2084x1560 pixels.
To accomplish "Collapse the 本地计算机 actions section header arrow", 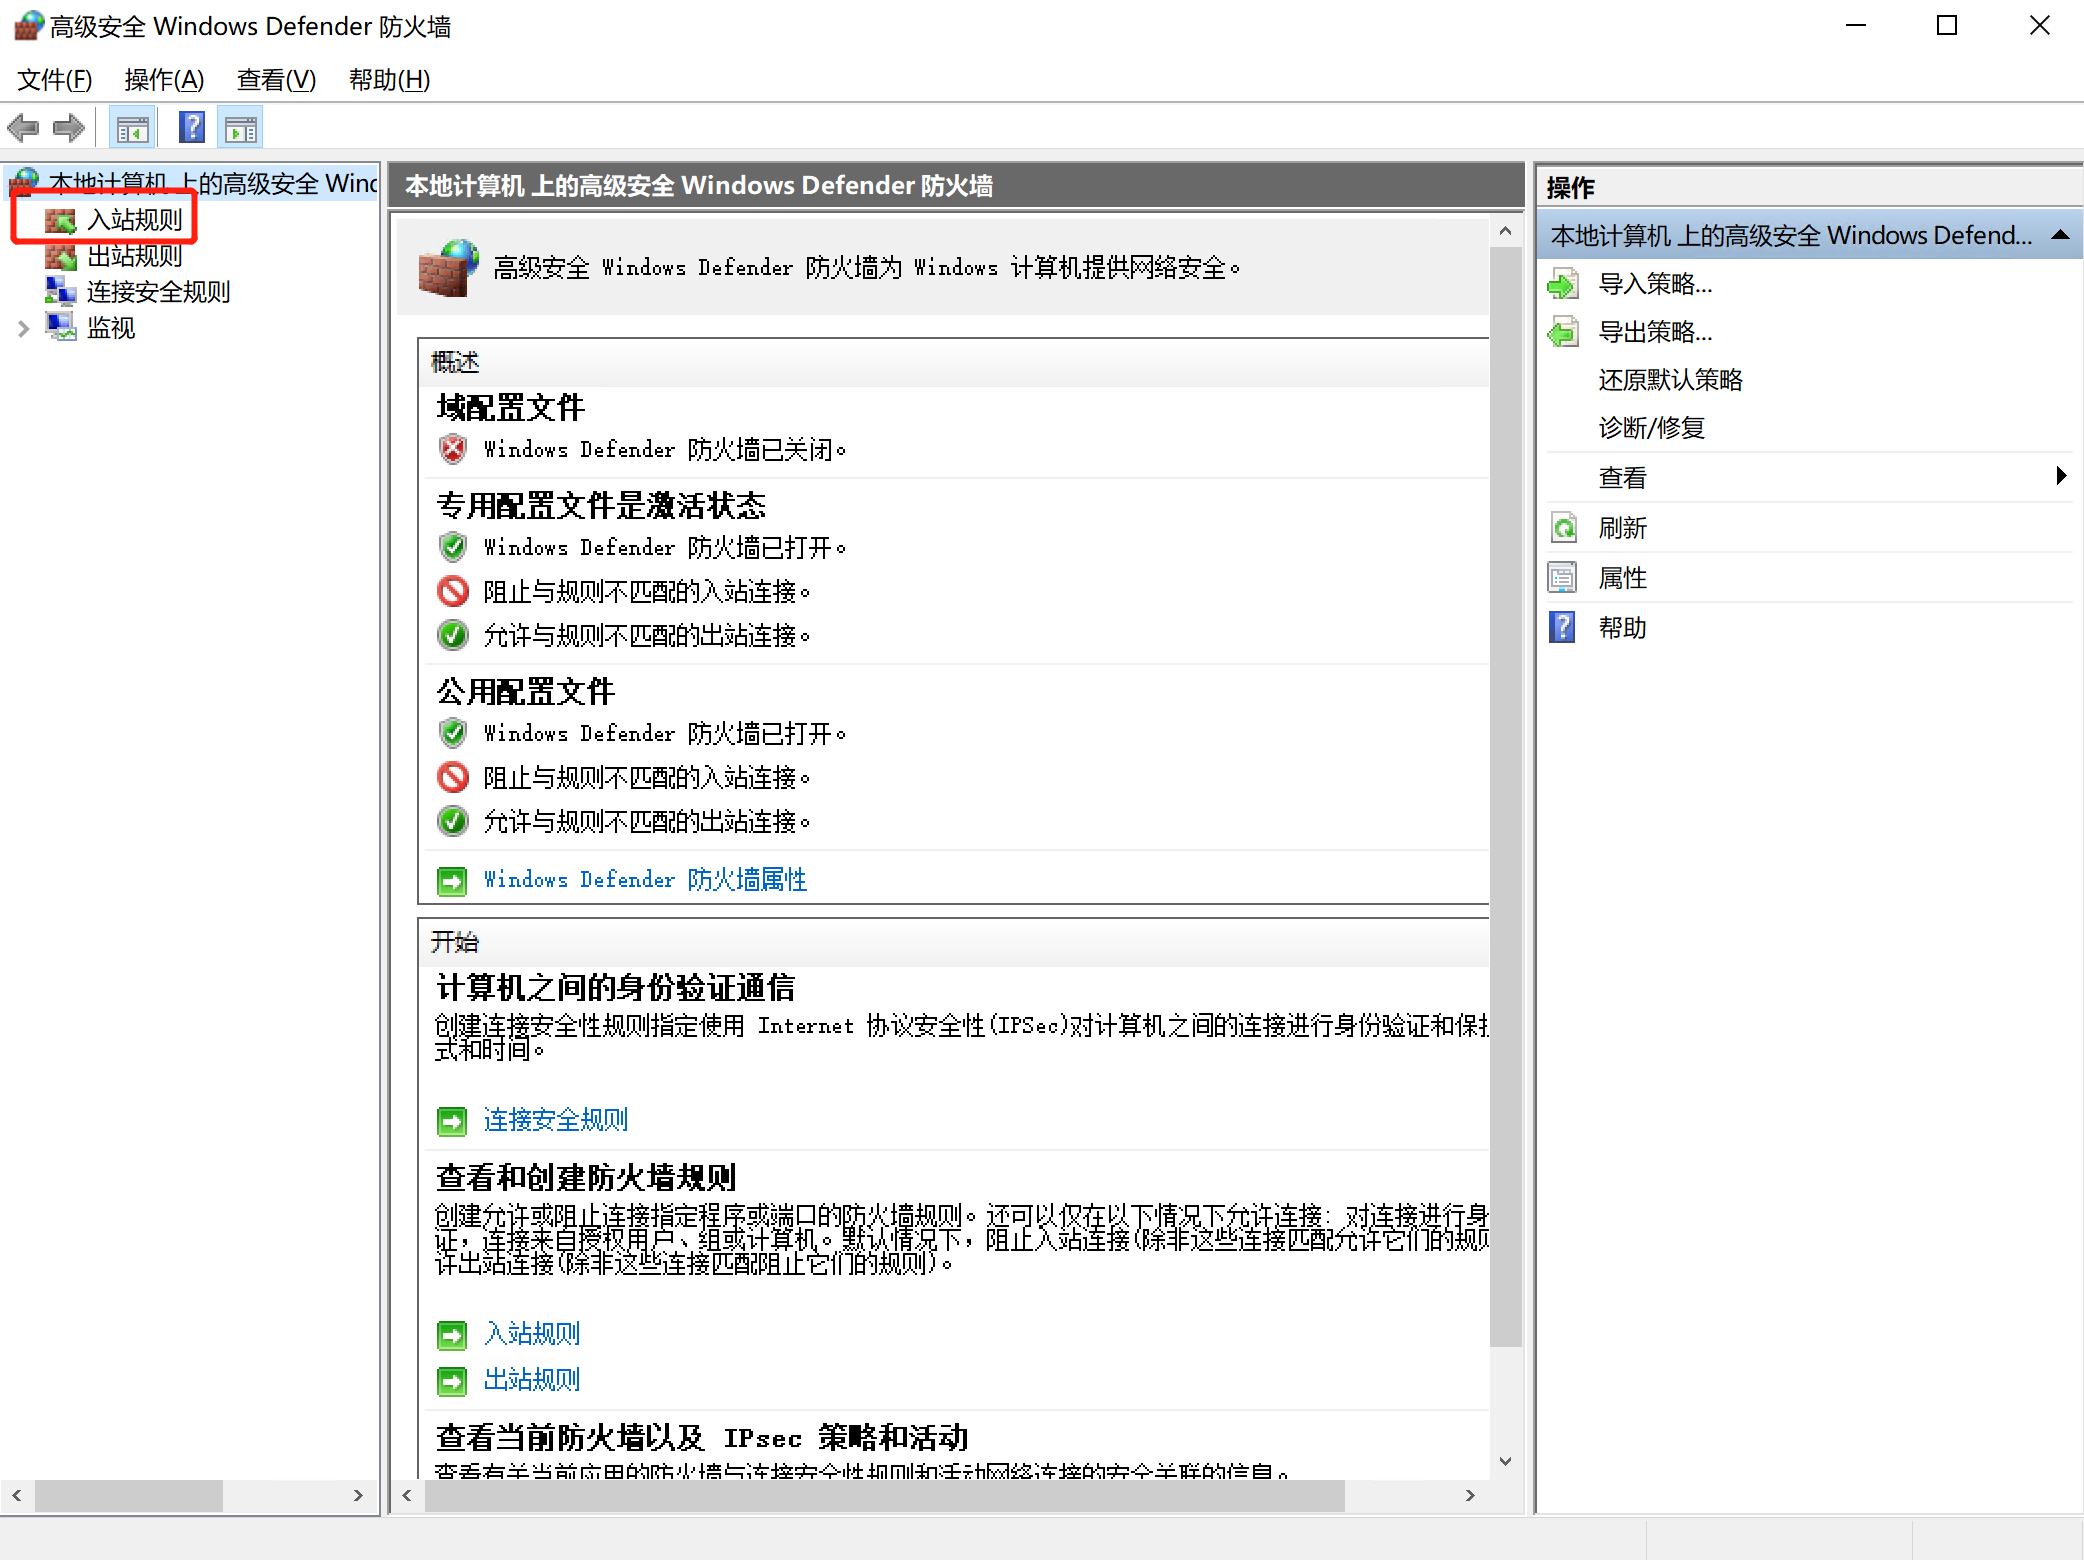I will click(2060, 235).
